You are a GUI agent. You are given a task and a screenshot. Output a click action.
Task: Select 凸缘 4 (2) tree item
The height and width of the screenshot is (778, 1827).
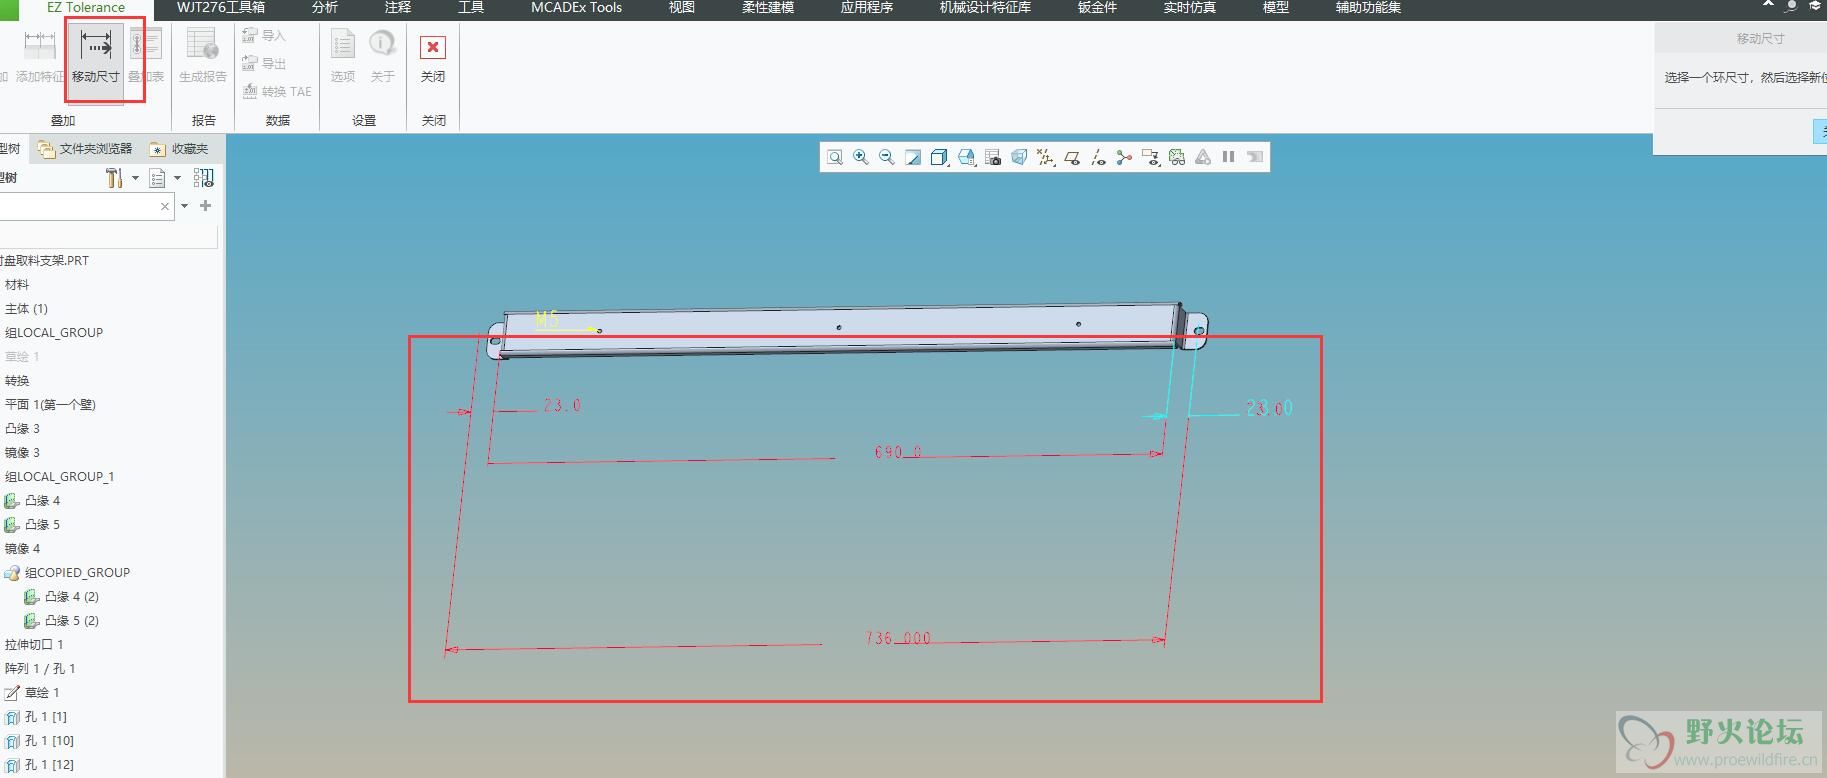point(62,597)
